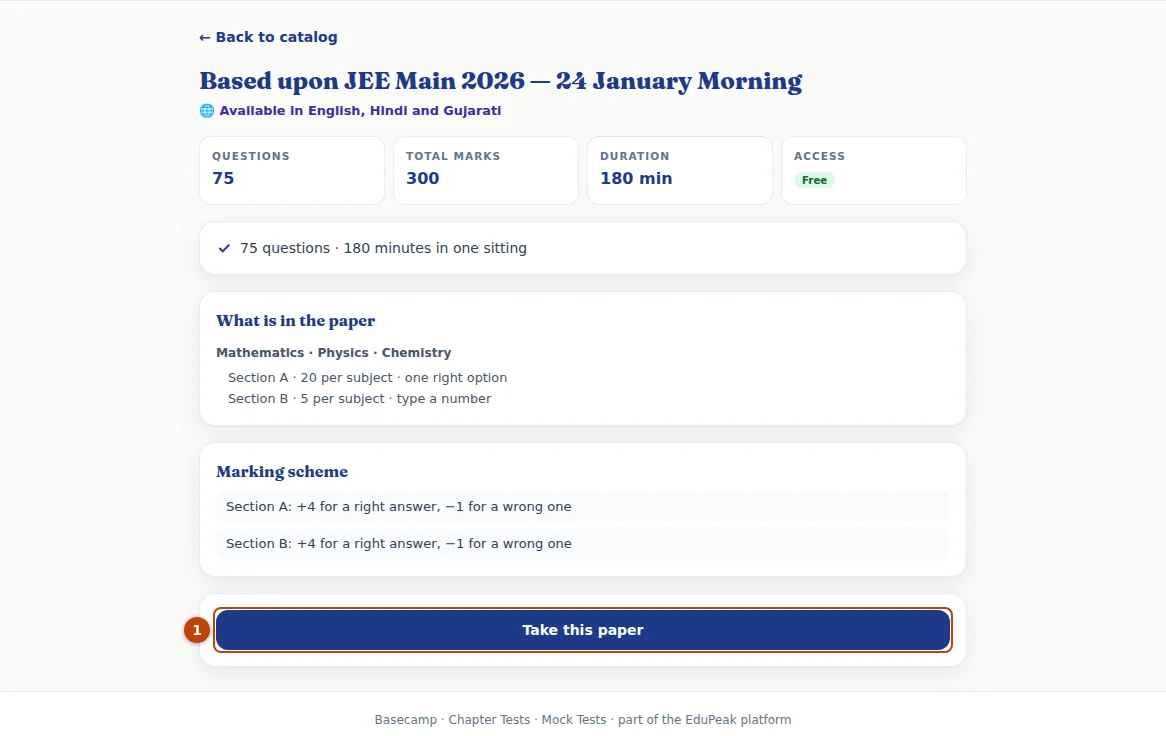Click the footer text mentioning EduPeak platform
Viewport: 1166px width, 736px height.
pyautogui.click(x=583, y=720)
